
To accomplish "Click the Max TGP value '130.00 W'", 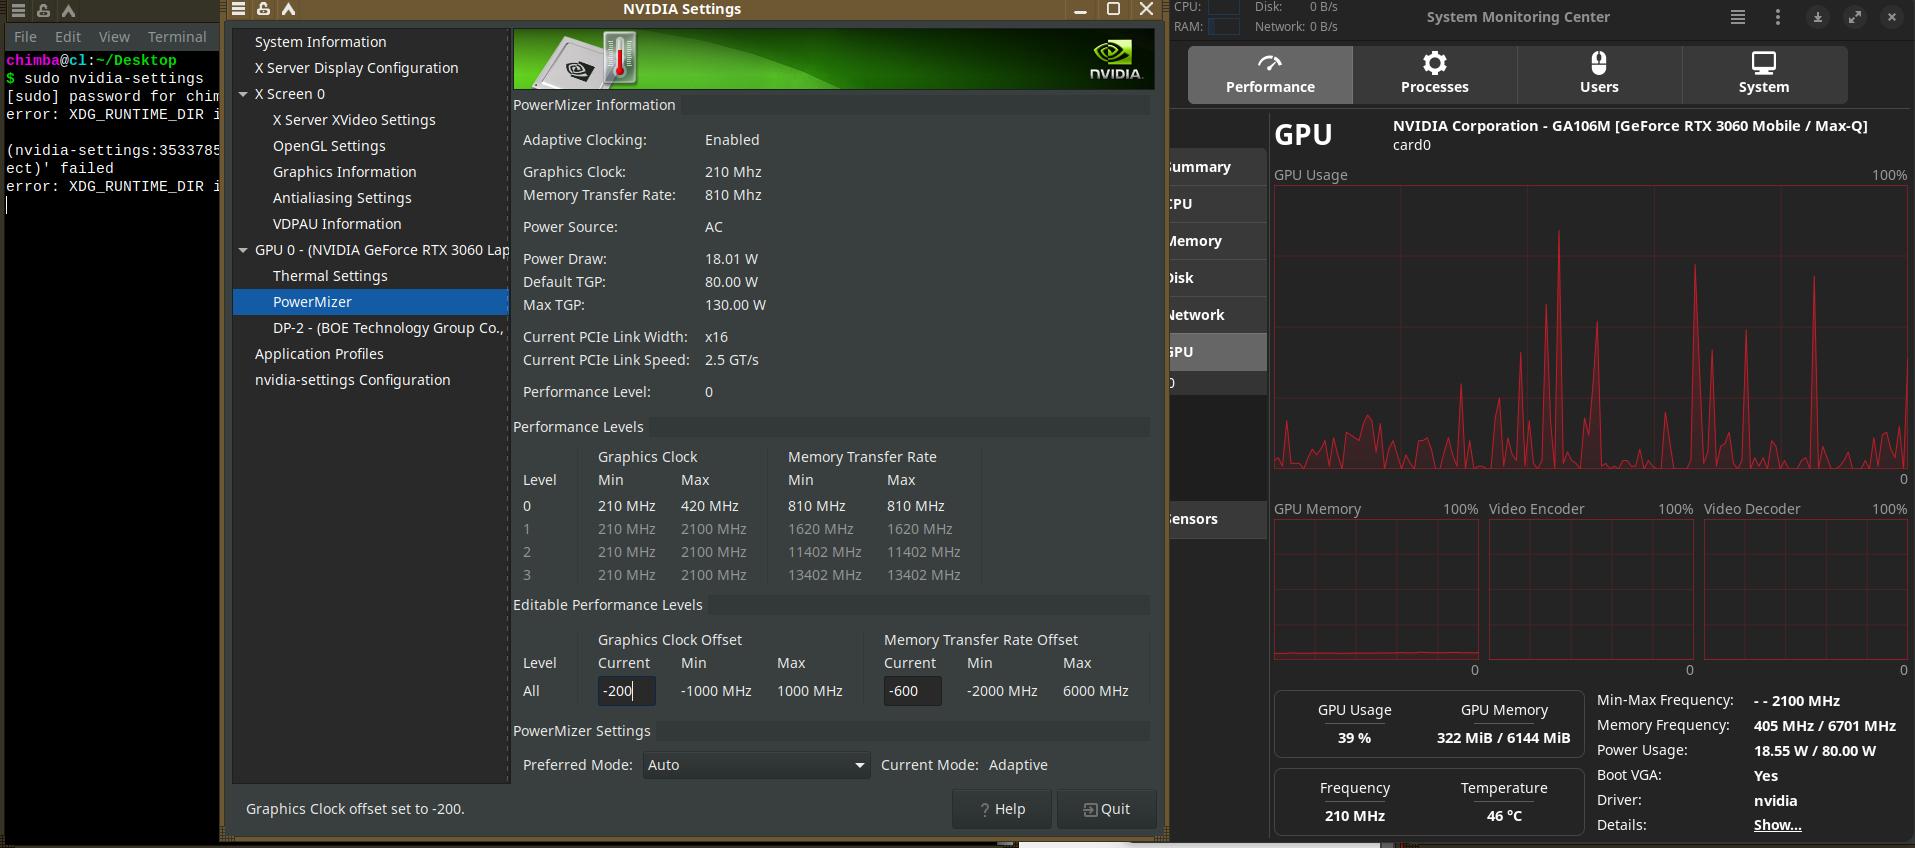I will click(735, 305).
